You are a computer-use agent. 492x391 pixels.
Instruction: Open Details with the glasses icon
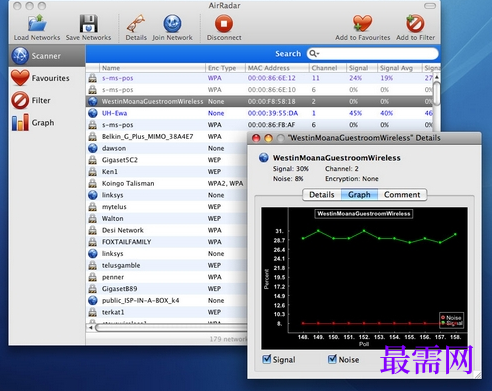[136, 23]
